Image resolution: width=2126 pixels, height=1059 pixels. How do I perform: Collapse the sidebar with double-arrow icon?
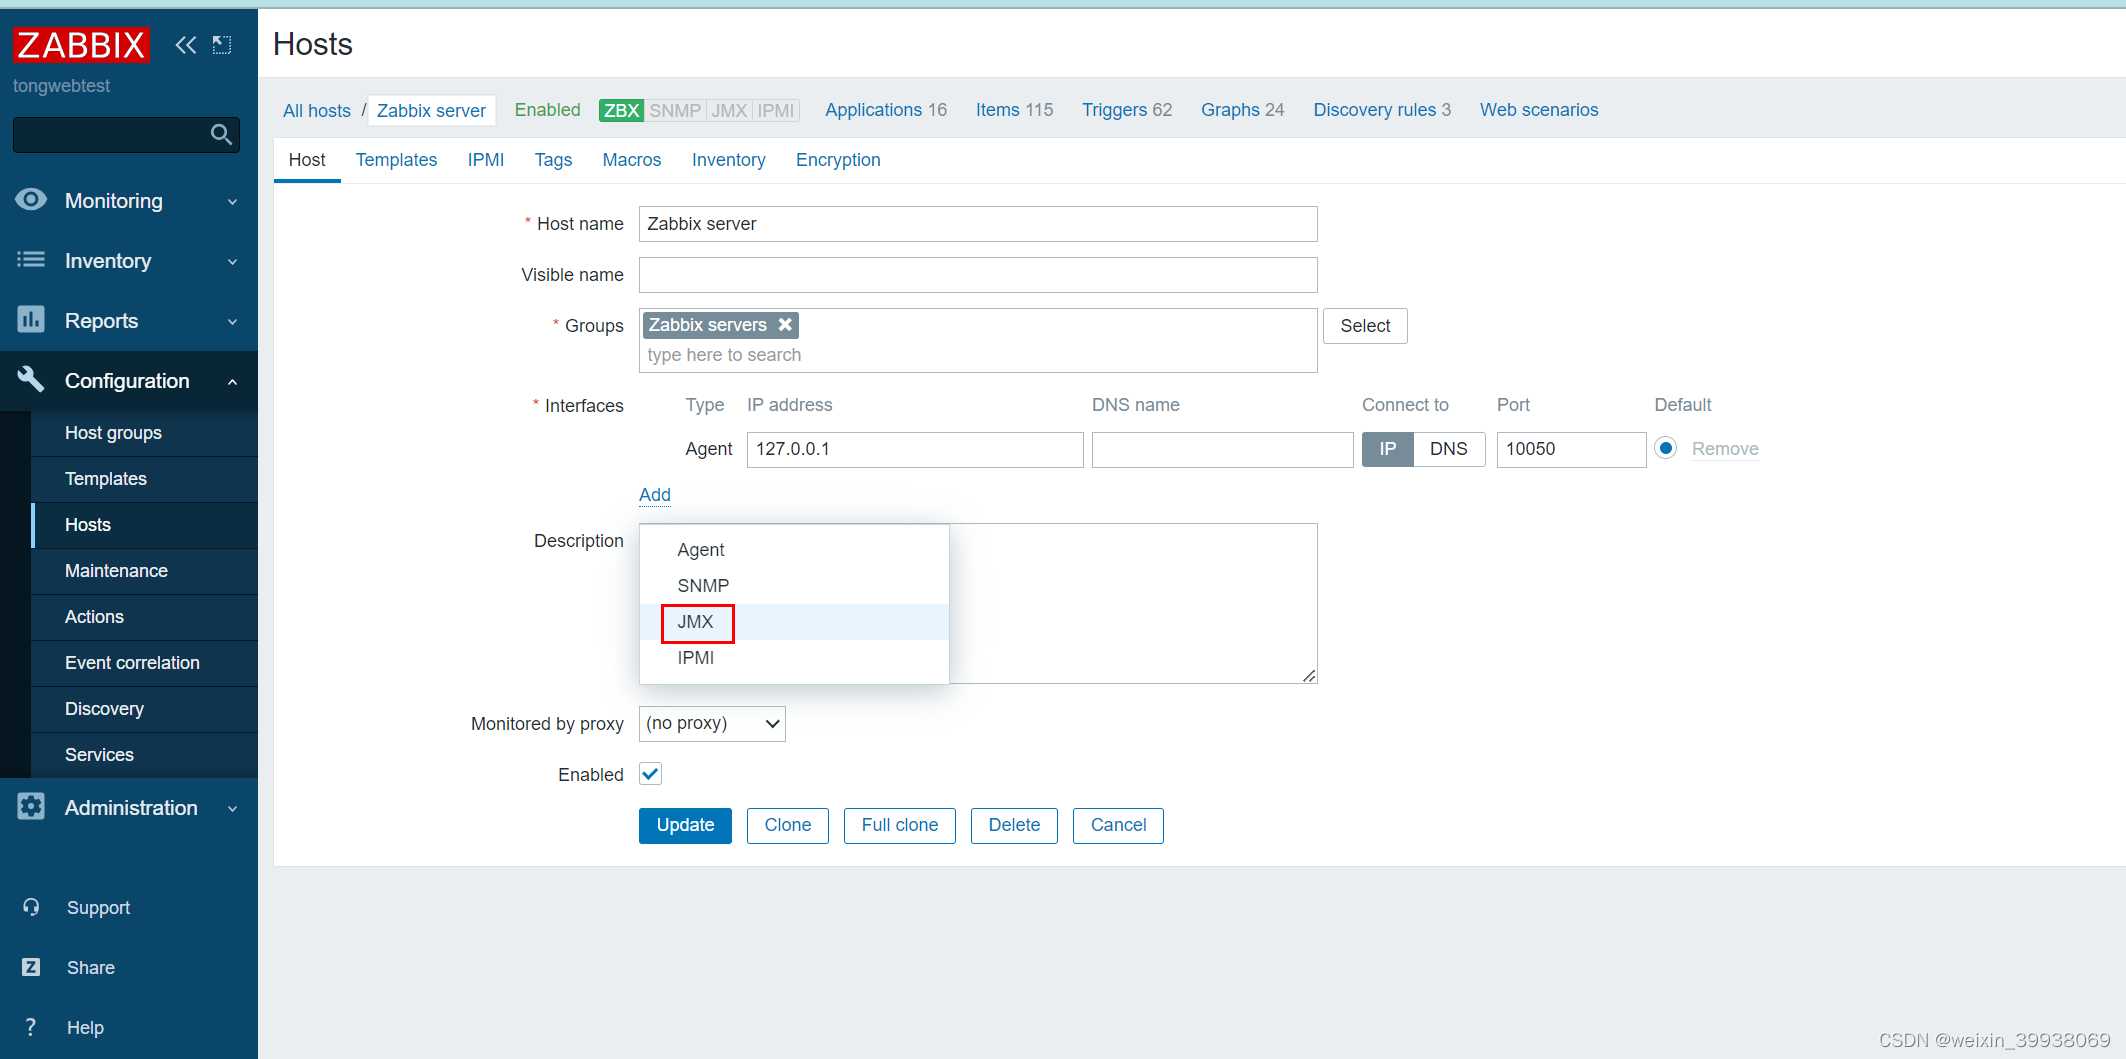coord(186,45)
